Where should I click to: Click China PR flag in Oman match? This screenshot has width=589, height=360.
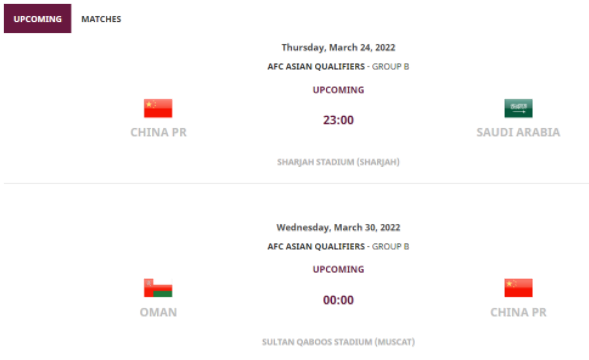[x=518, y=288]
